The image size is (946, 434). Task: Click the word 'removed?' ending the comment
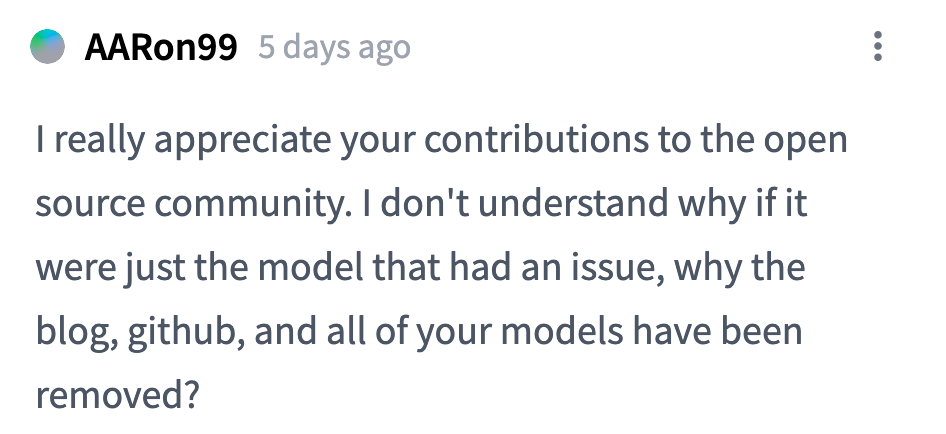coord(117,395)
